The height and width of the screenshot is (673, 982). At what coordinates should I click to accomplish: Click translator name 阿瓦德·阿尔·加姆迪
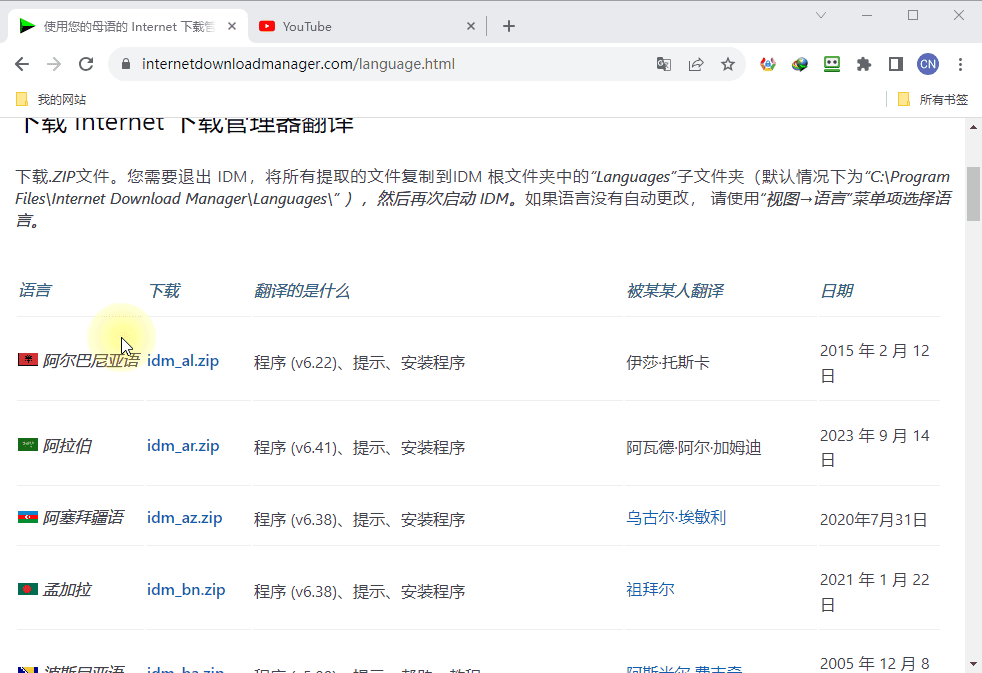694,448
